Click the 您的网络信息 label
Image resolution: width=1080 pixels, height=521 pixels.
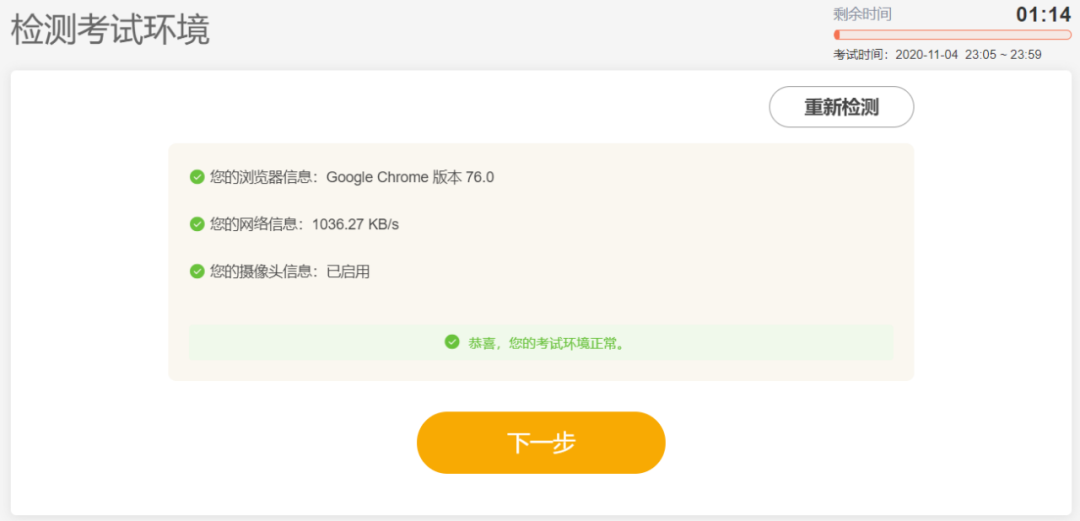tap(256, 224)
